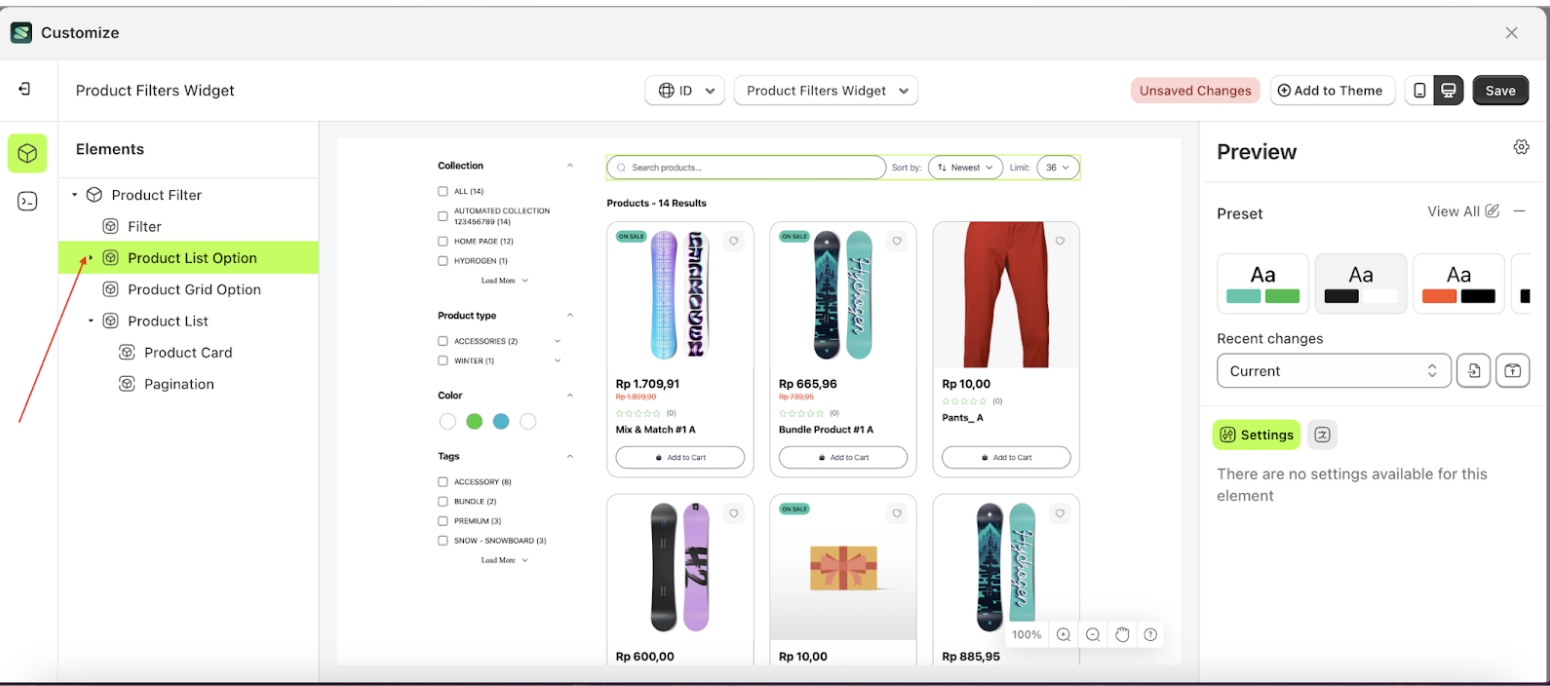The image size is (1550, 686).
Task: Open the Sort by Newest dropdown
Action: [965, 168]
